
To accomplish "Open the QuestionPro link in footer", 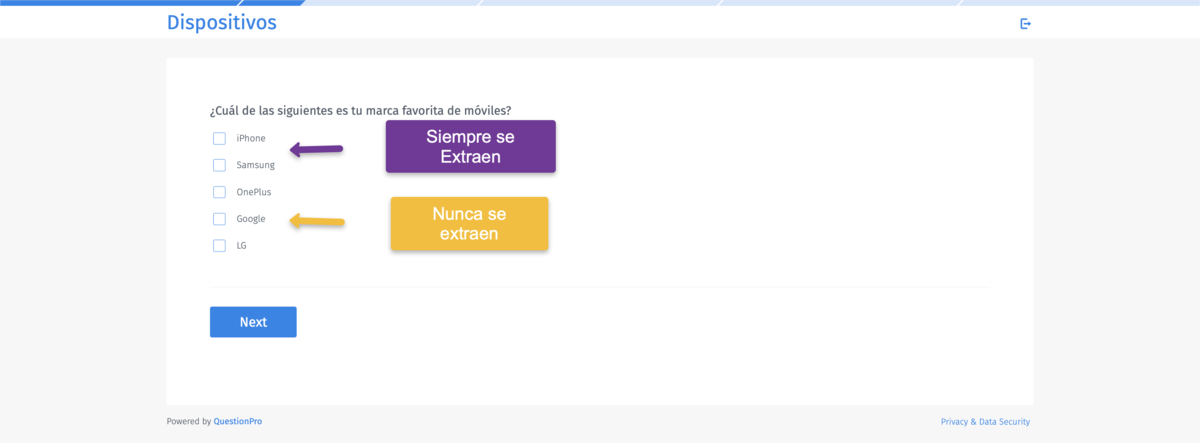I will coord(238,422).
